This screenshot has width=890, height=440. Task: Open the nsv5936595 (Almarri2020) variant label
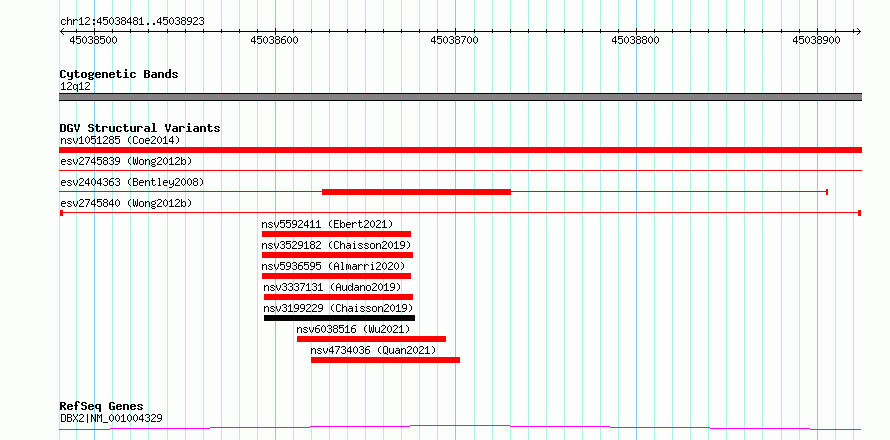click(x=334, y=266)
